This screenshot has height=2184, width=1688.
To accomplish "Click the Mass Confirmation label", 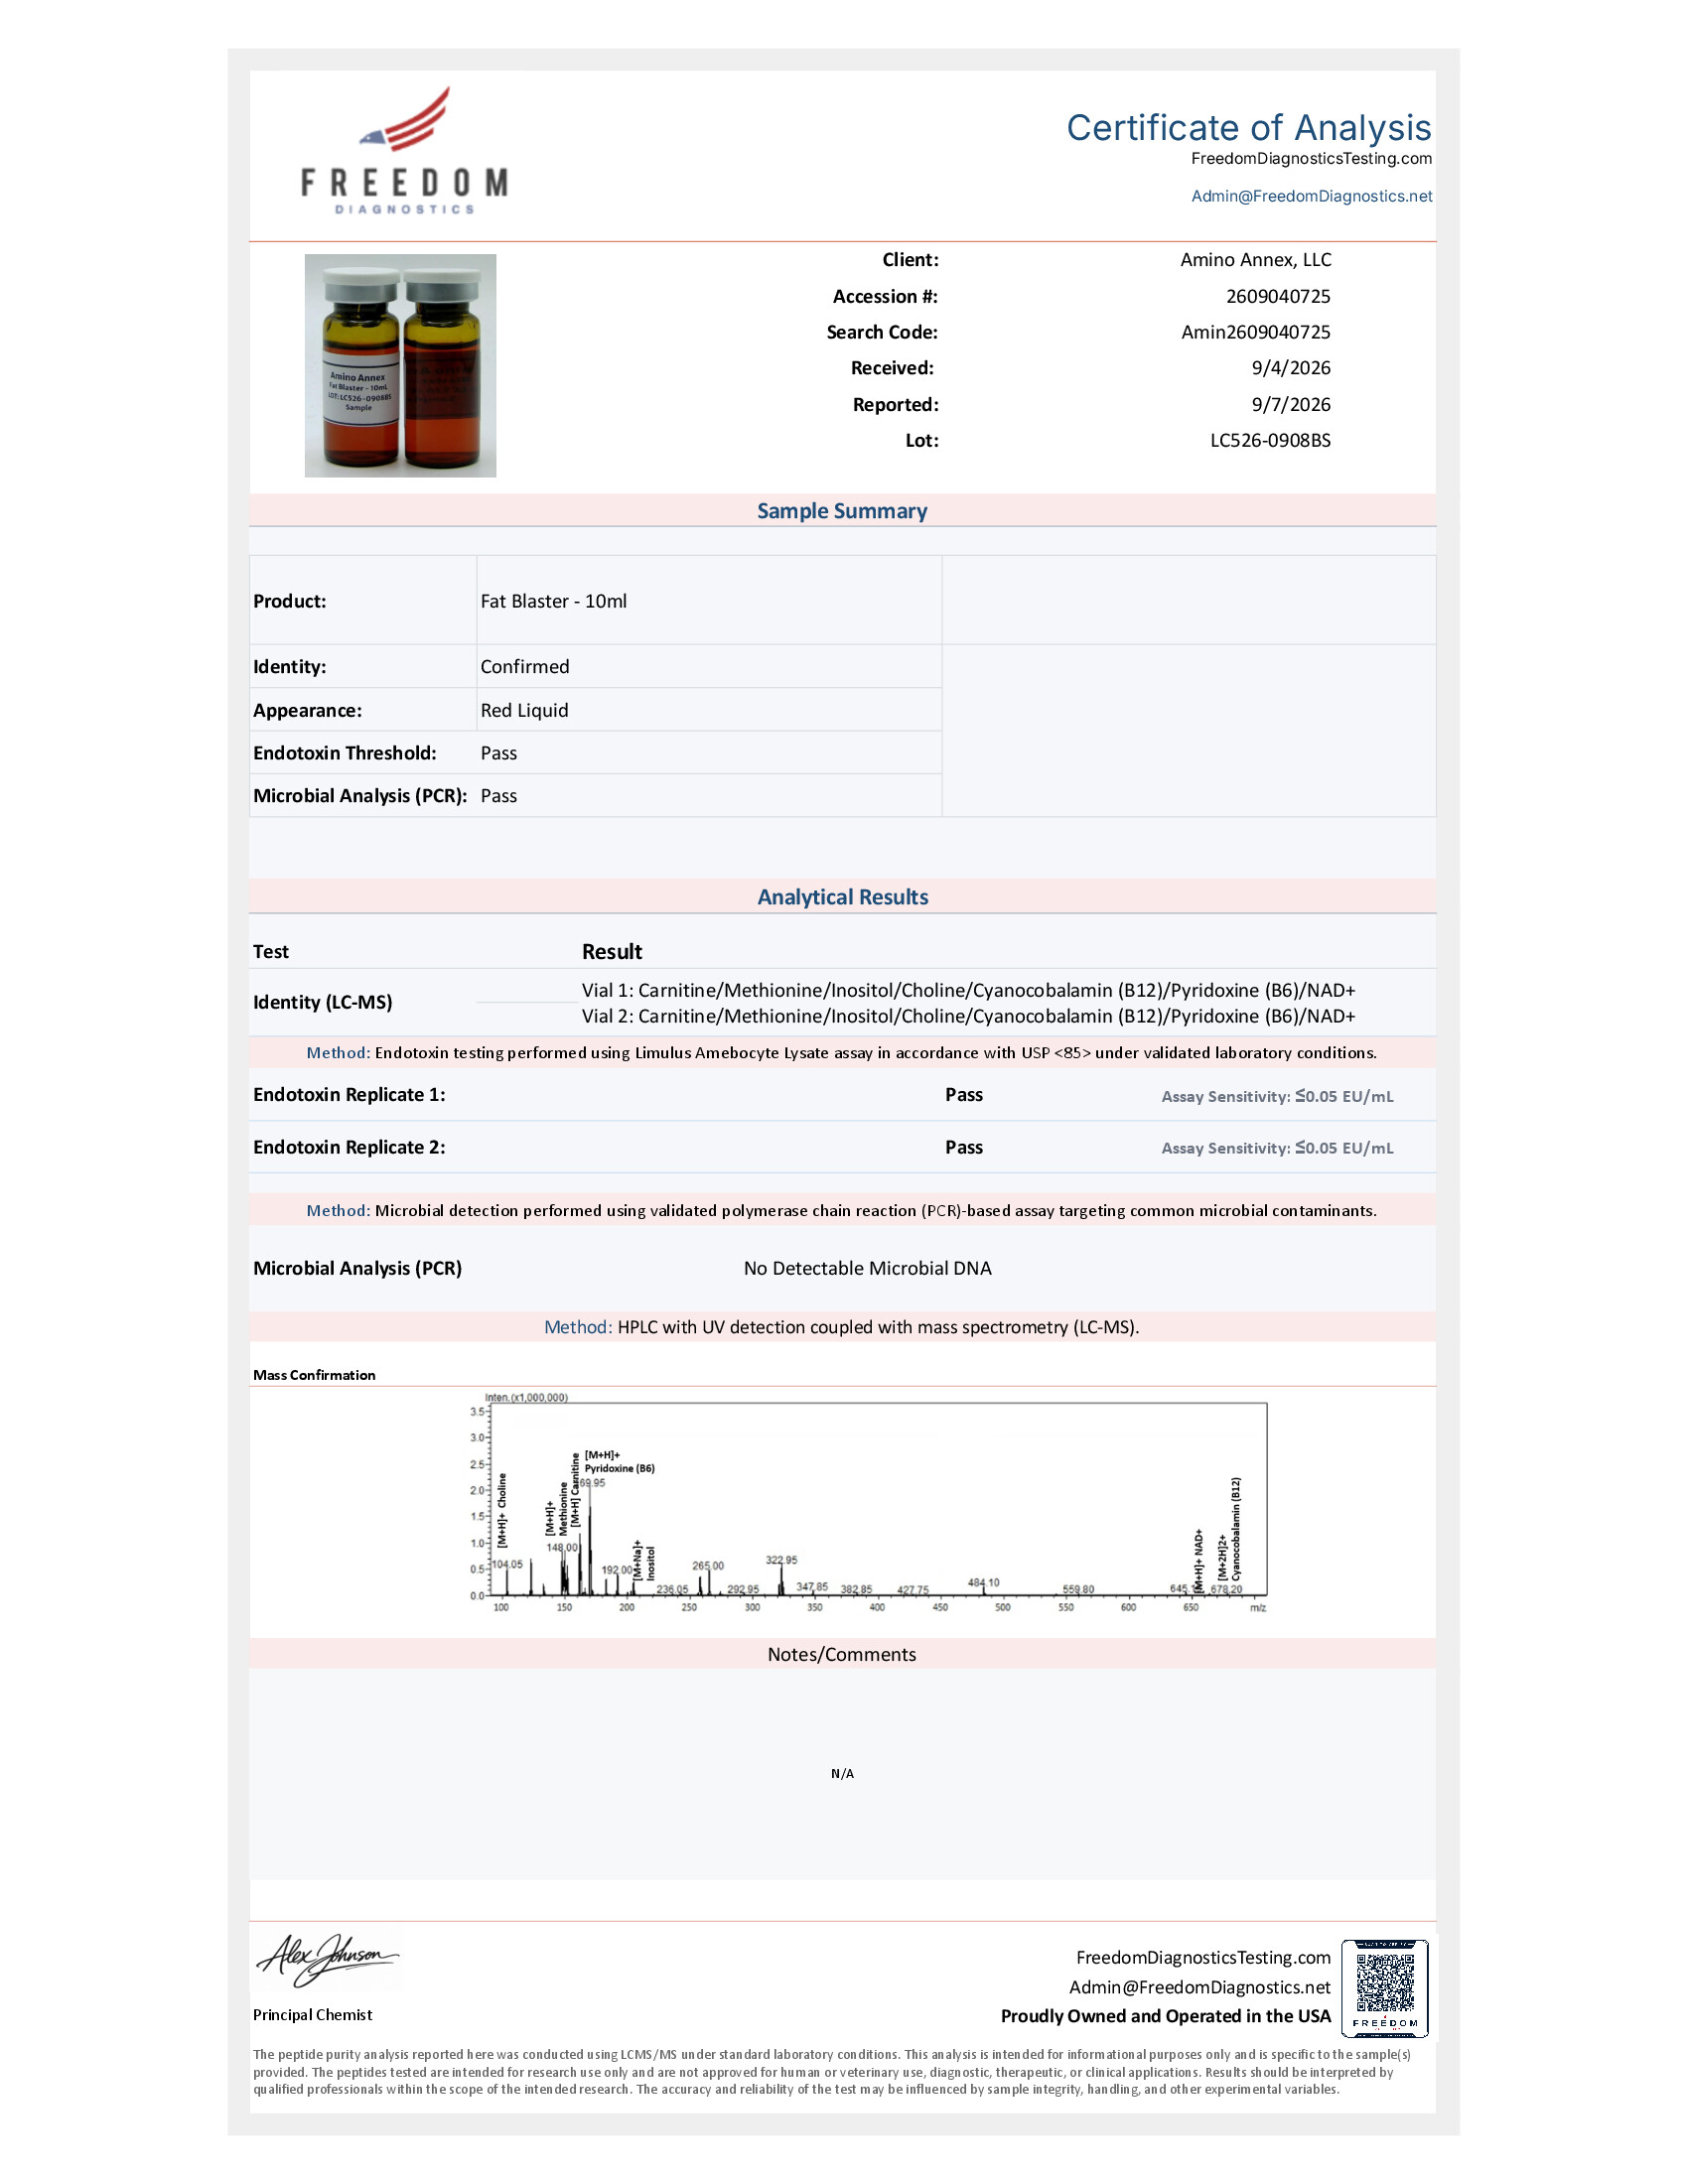I will pos(314,1375).
